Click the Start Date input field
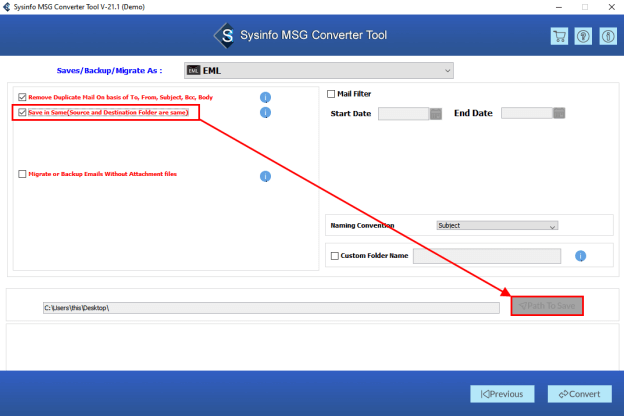The image size is (624, 416). (x=404, y=114)
